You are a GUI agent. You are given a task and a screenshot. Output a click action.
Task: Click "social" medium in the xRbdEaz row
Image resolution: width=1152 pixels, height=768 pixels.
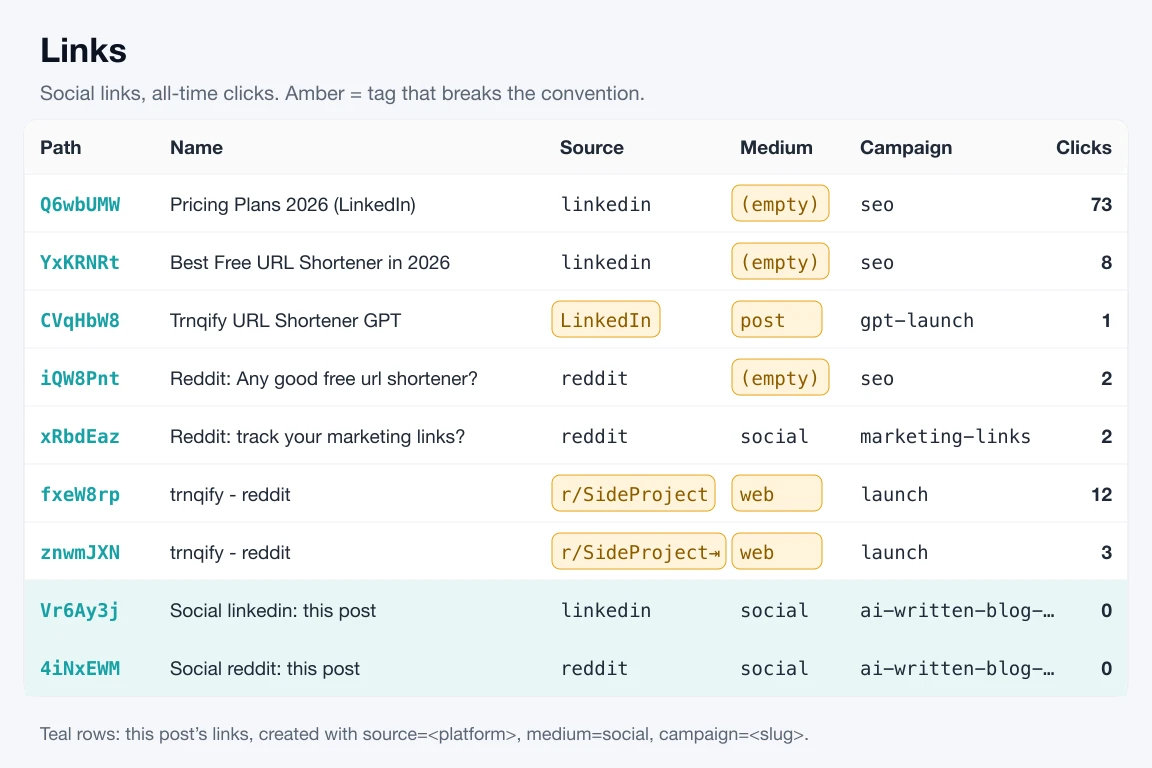(x=774, y=437)
